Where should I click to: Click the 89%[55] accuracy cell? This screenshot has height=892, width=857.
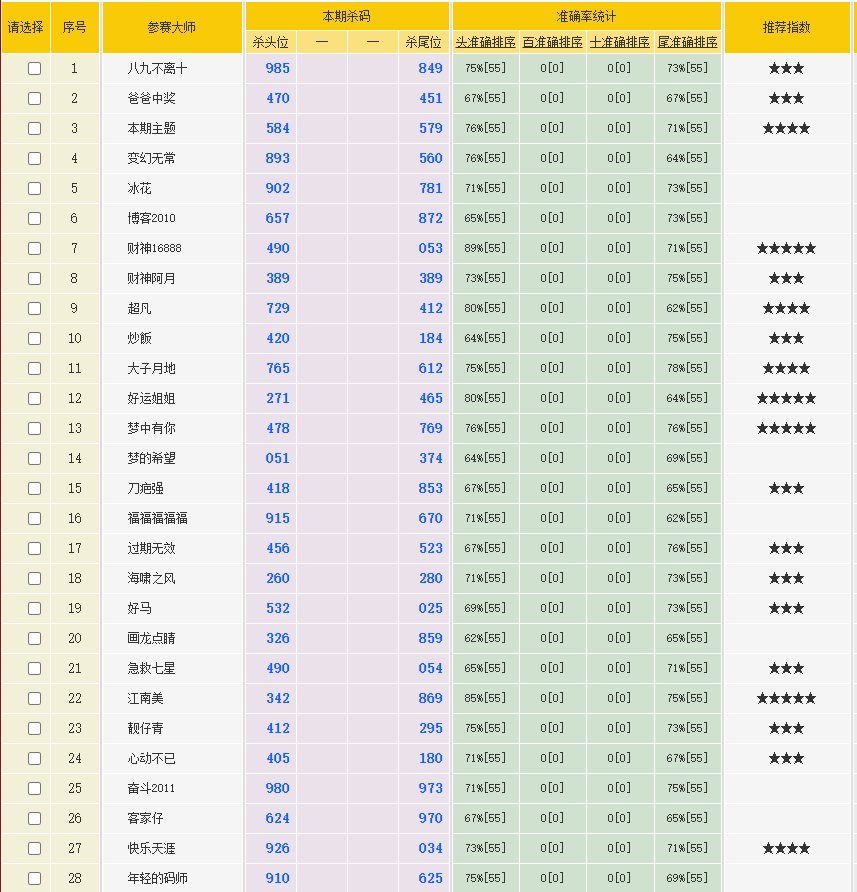tap(485, 248)
